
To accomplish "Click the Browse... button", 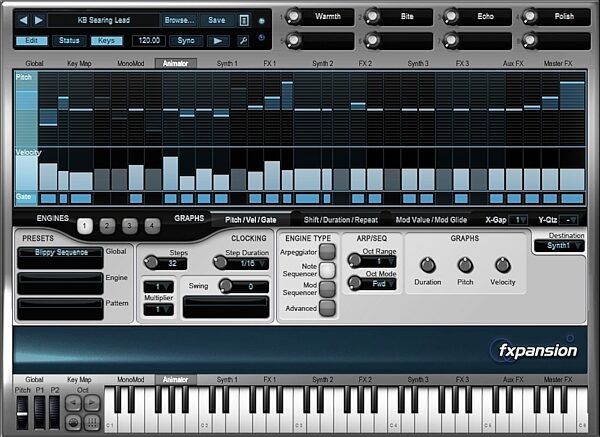I will point(179,20).
